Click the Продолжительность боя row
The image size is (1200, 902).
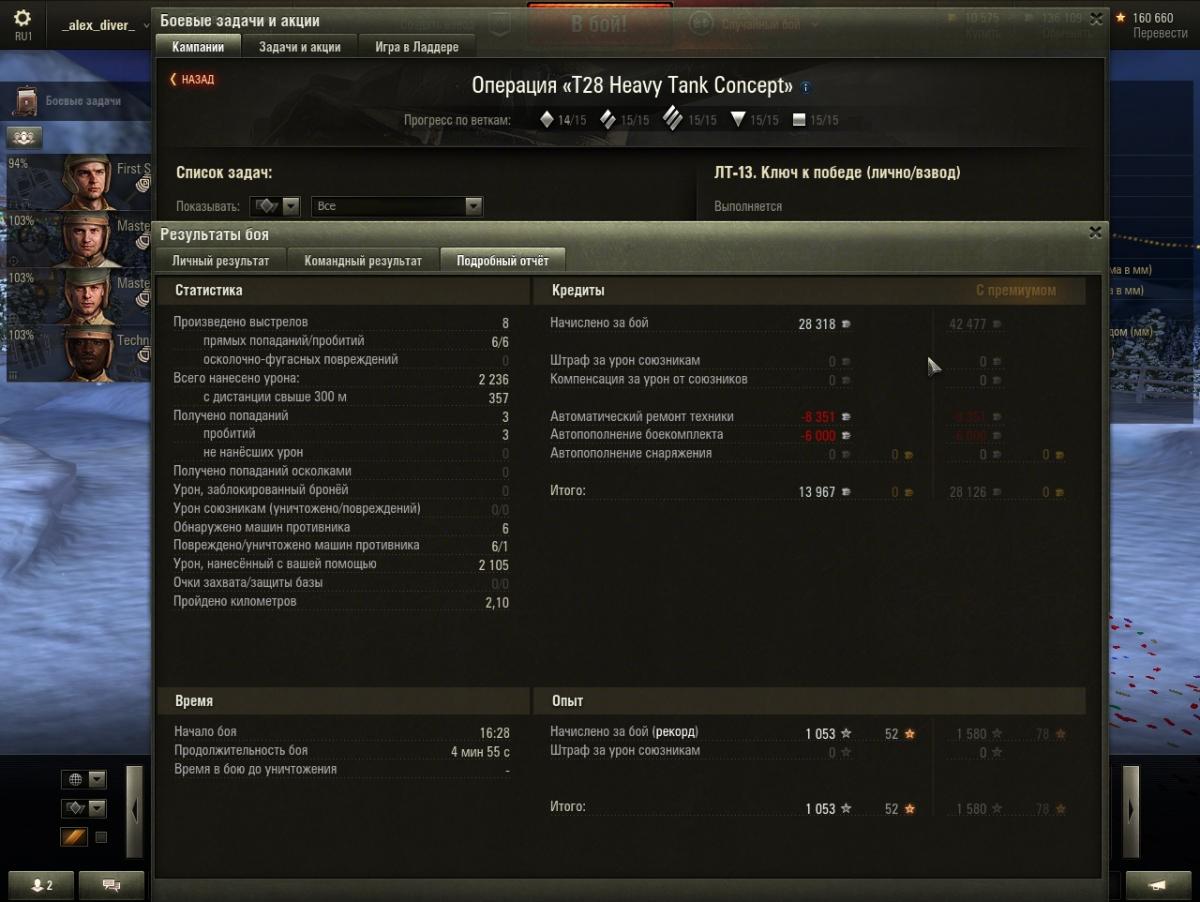341,751
